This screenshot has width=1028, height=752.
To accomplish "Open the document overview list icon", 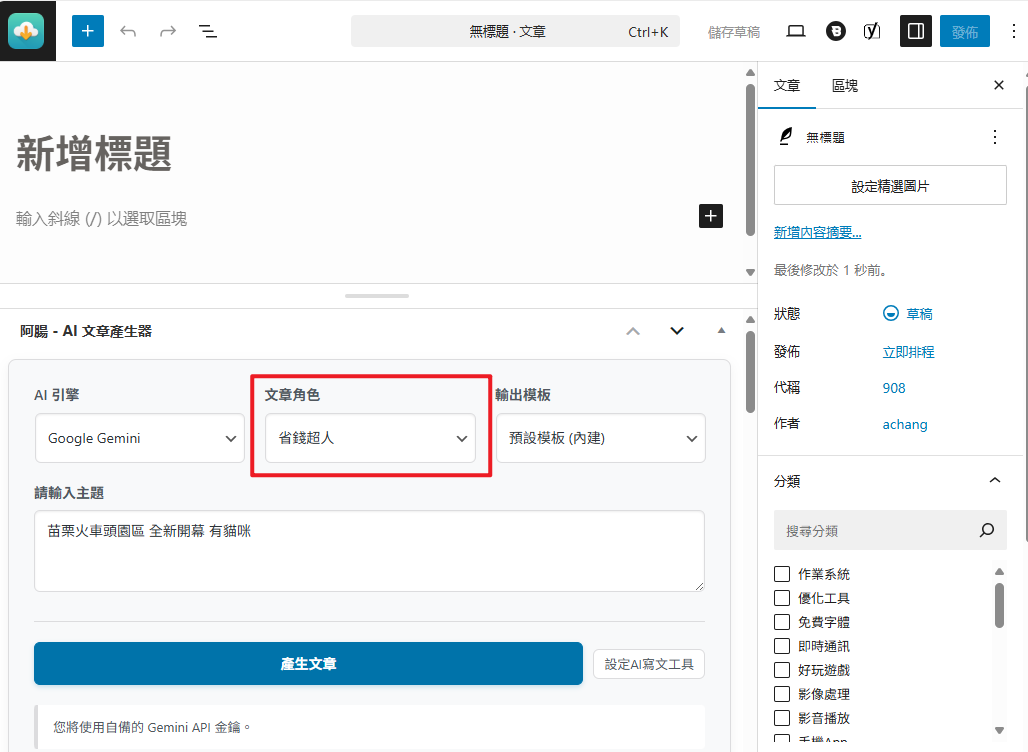I will click(208, 31).
